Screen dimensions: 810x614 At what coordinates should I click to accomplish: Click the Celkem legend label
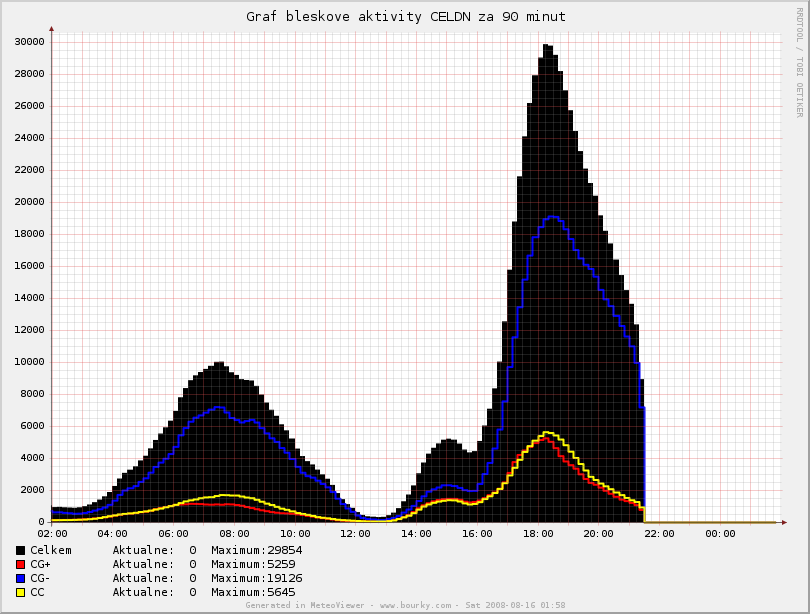(x=51, y=550)
